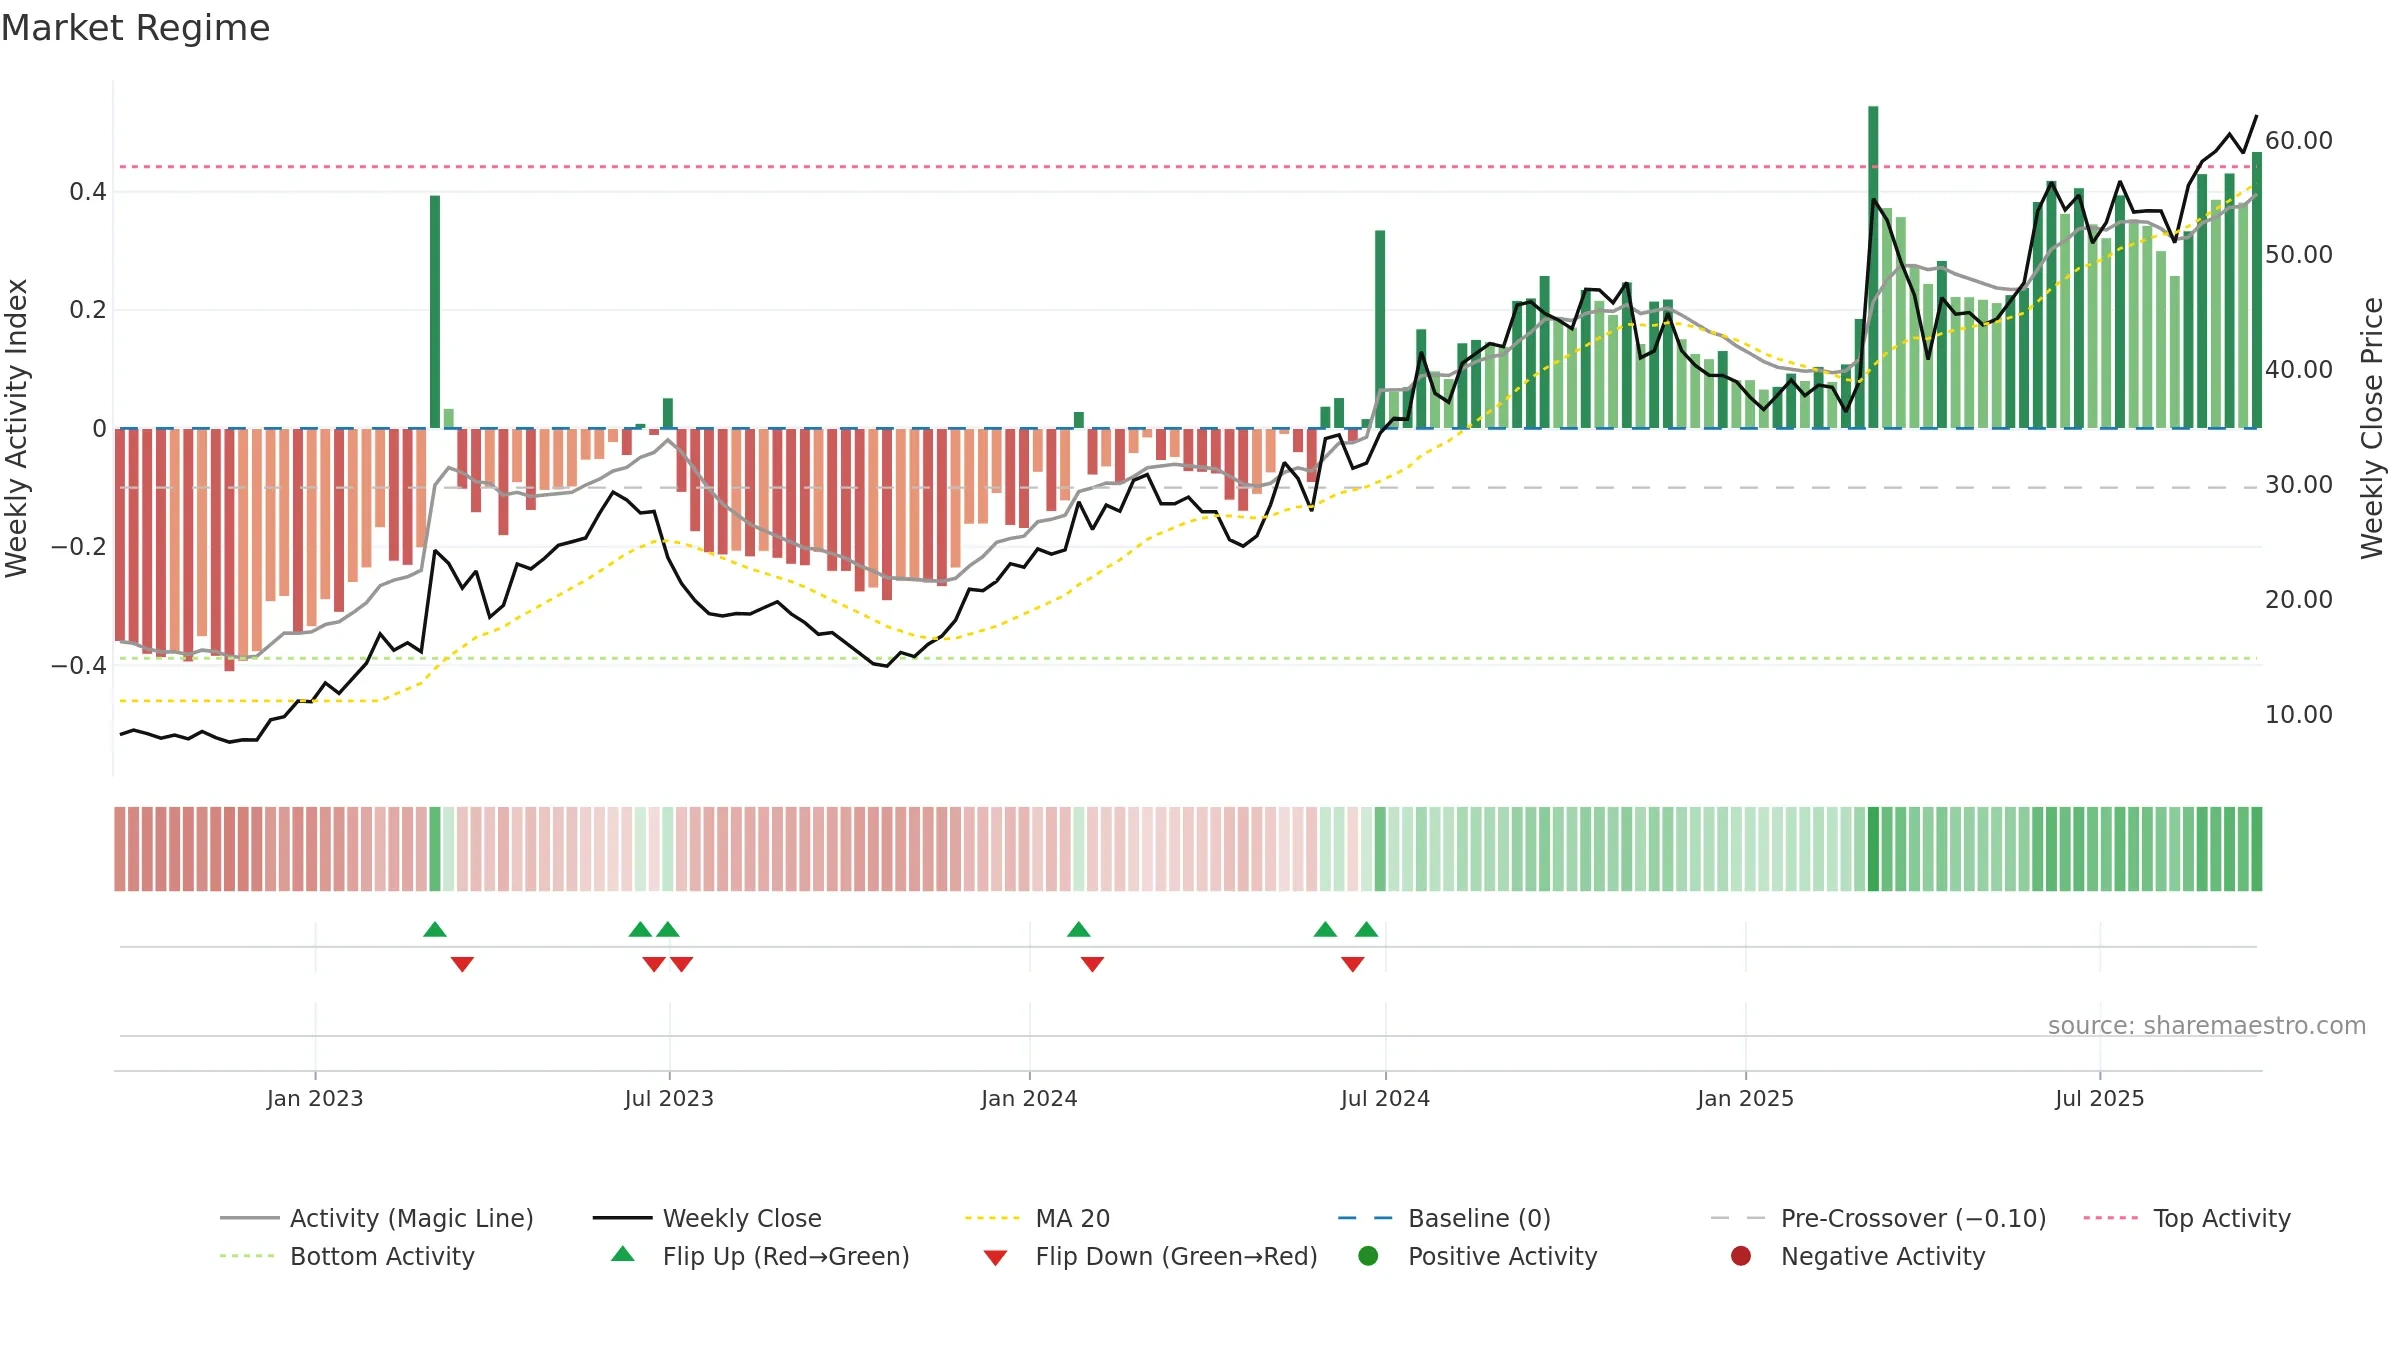The image size is (2400, 1350).
Task: Click the Jul 2025 x-axis label
Action: click(x=2100, y=1098)
